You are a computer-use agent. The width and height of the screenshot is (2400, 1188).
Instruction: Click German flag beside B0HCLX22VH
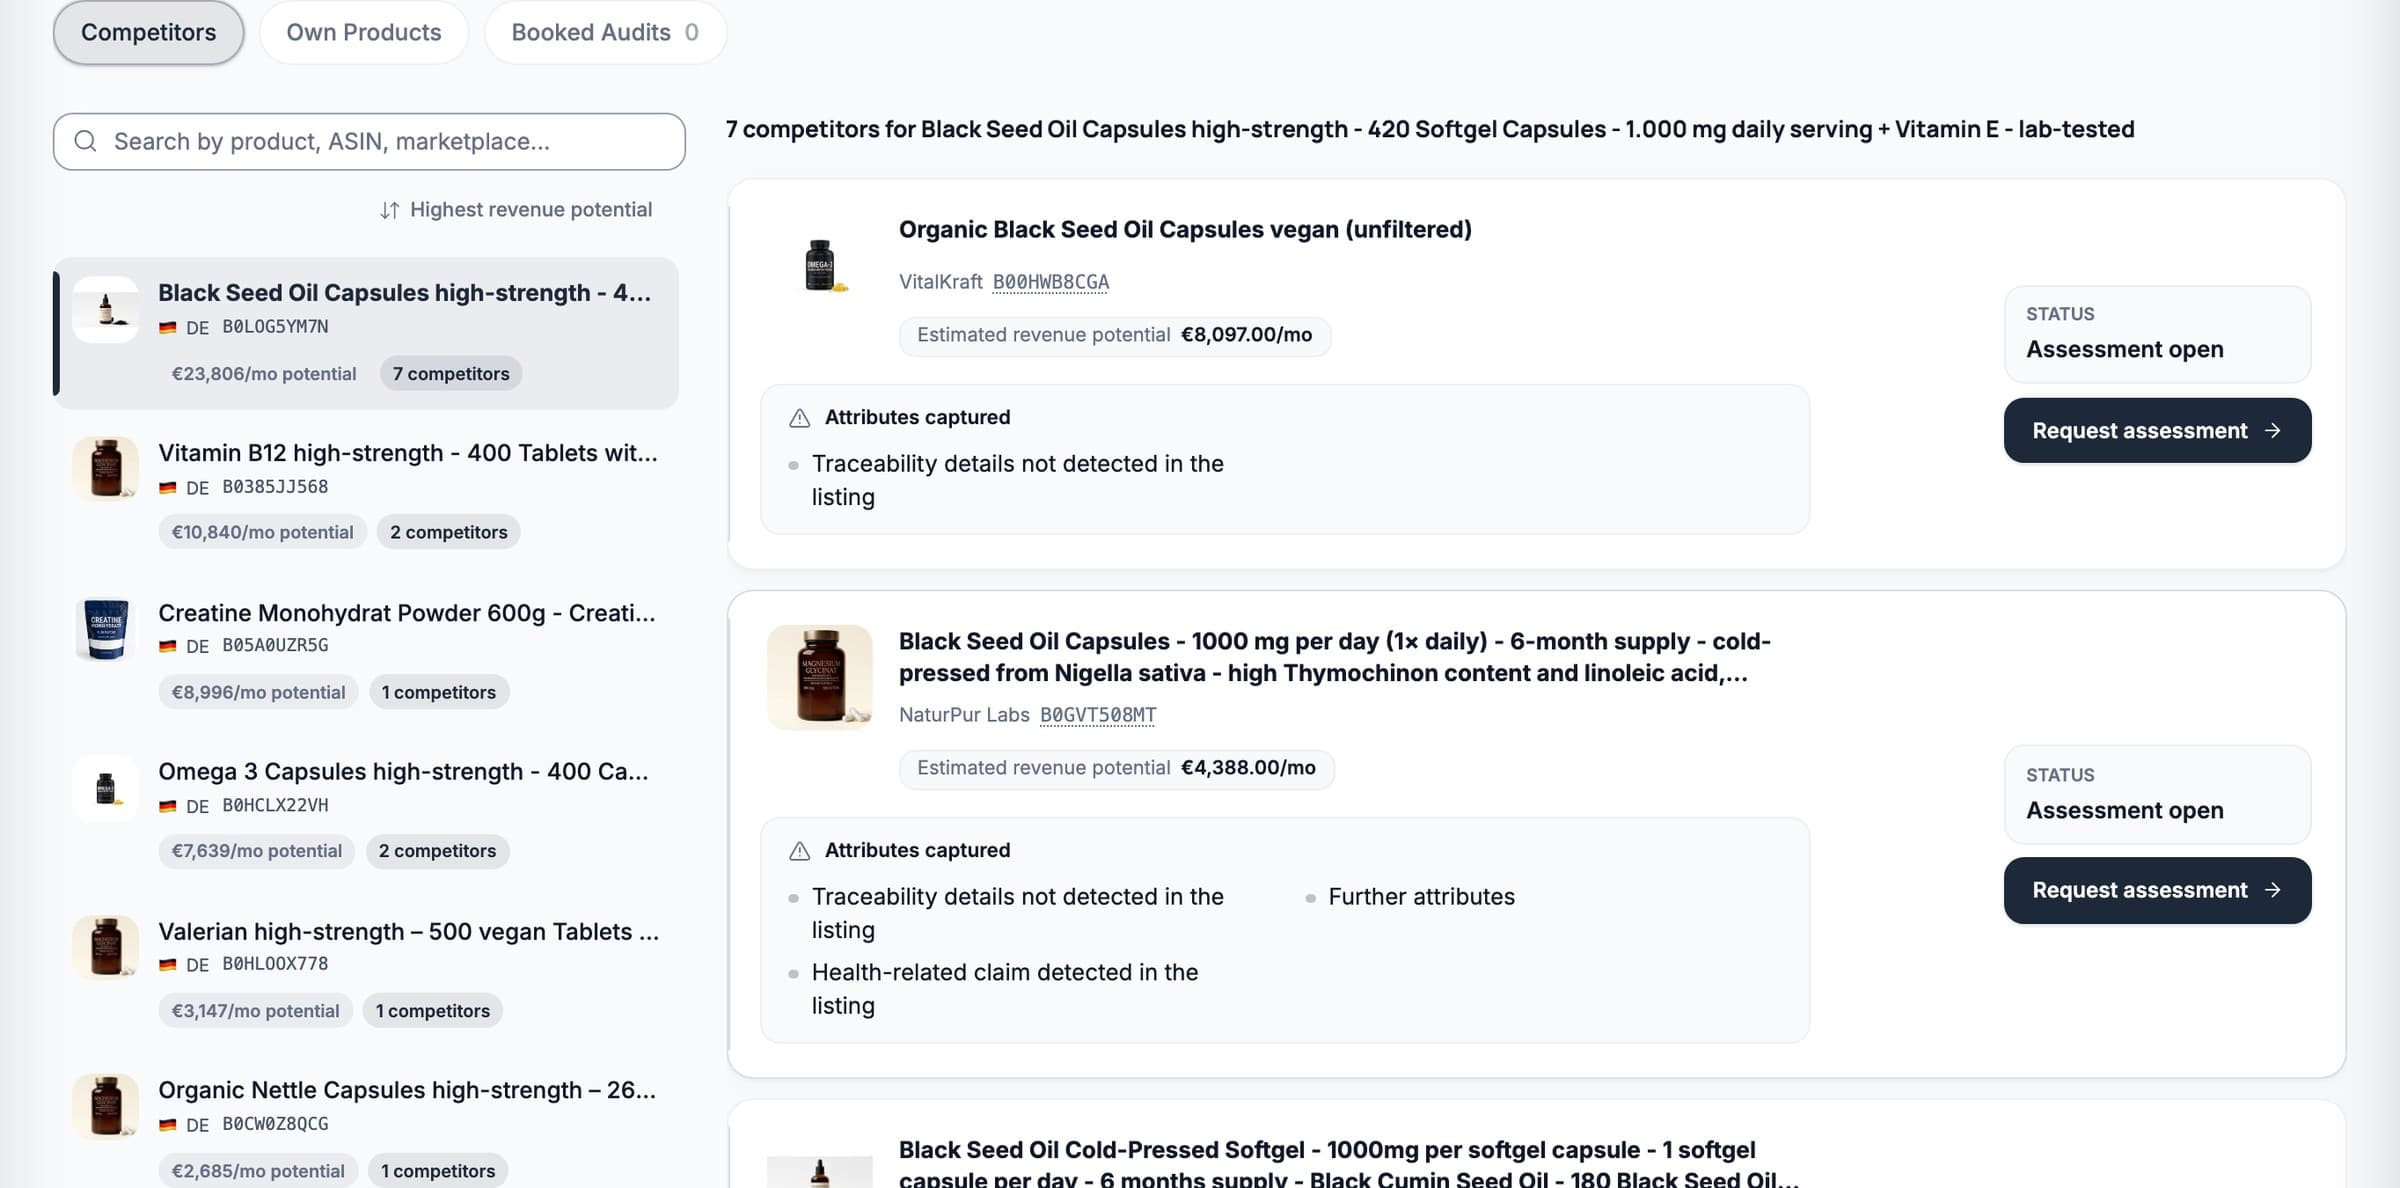tap(168, 806)
